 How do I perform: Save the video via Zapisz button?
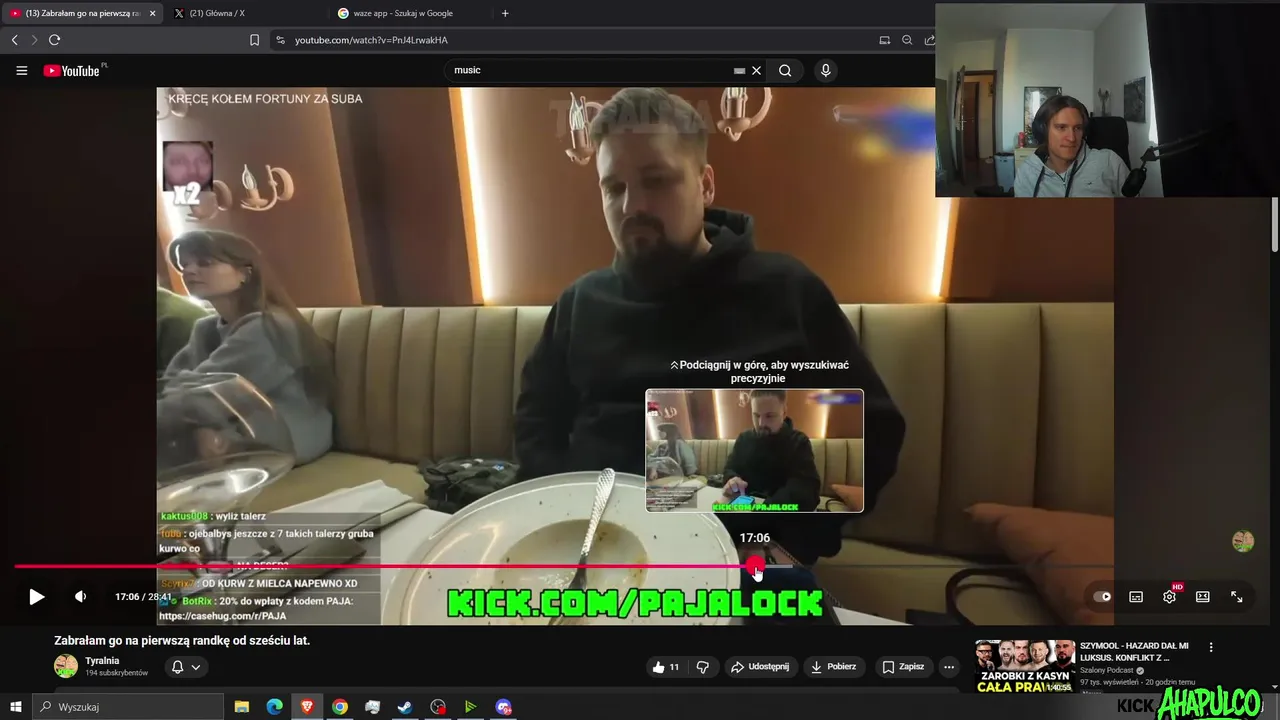tap(903, 667)
